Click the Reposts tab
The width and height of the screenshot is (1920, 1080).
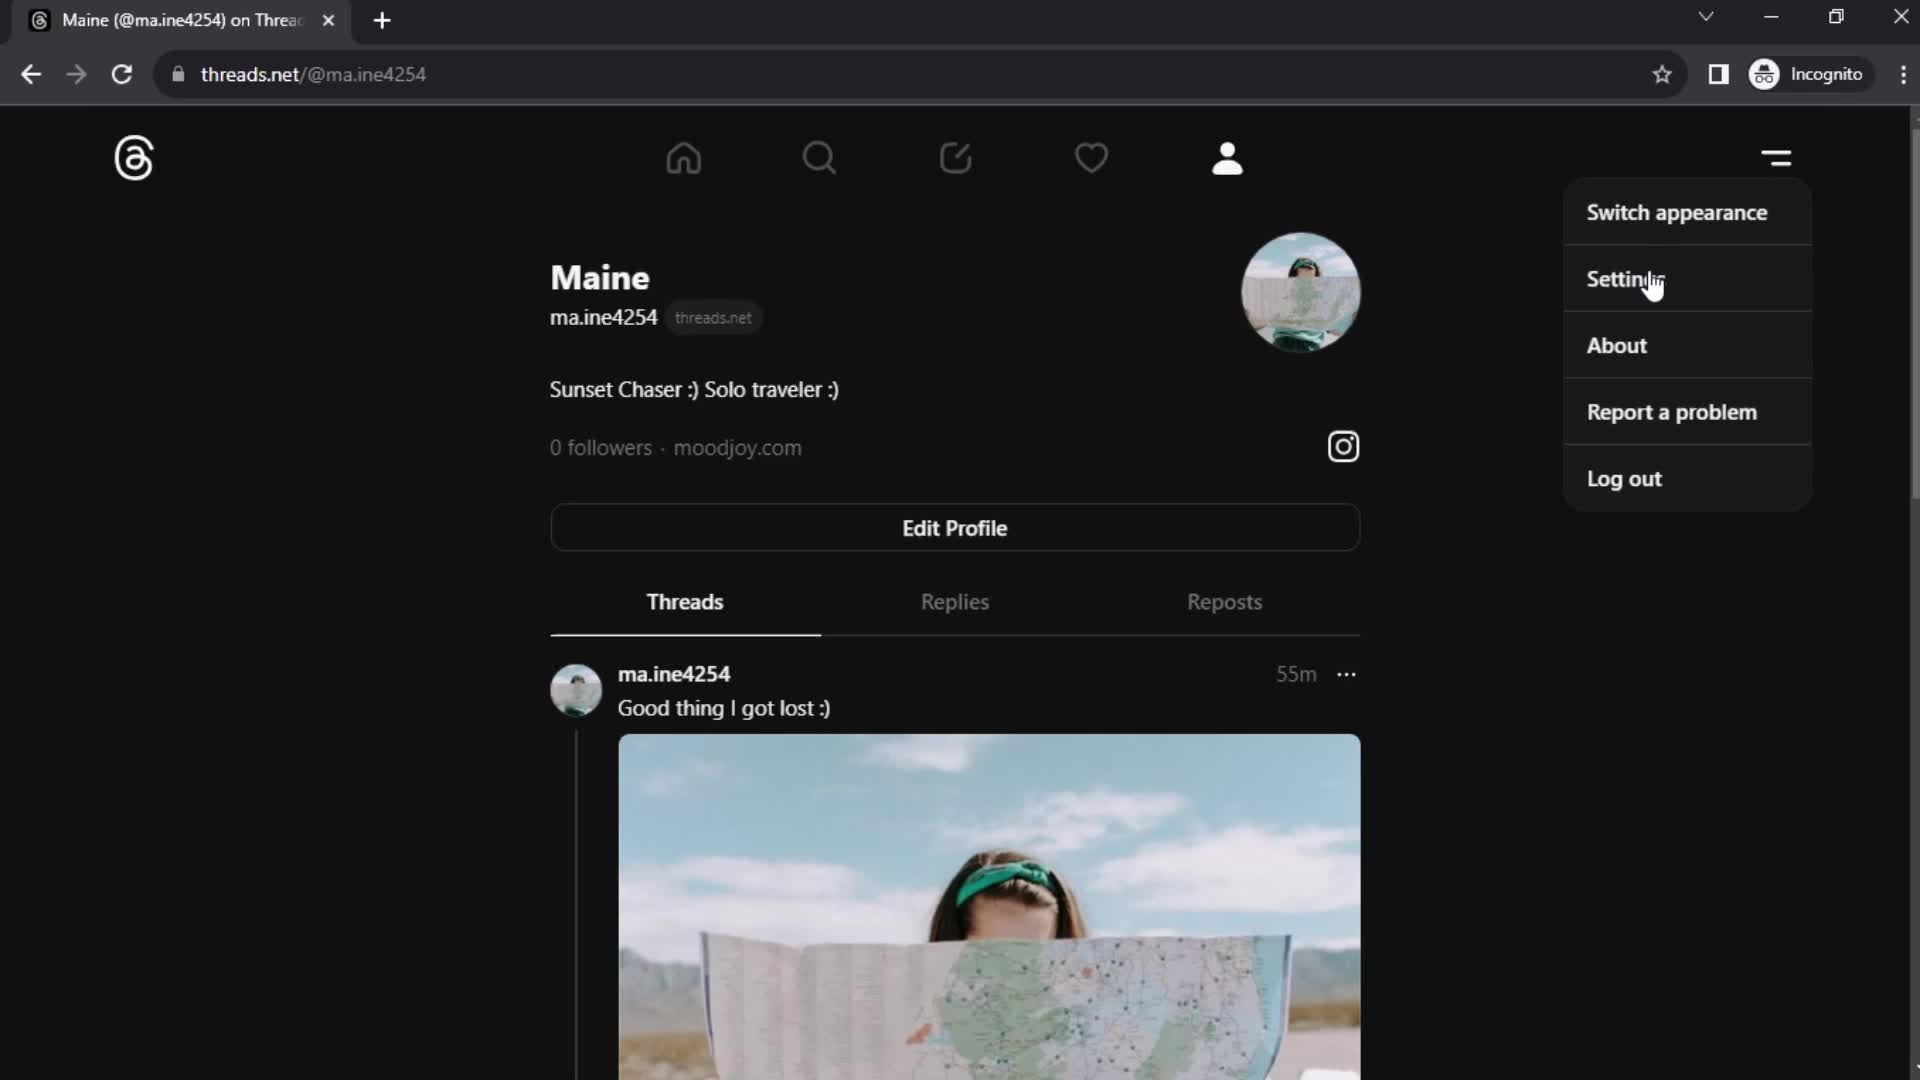coord(1224,601)
